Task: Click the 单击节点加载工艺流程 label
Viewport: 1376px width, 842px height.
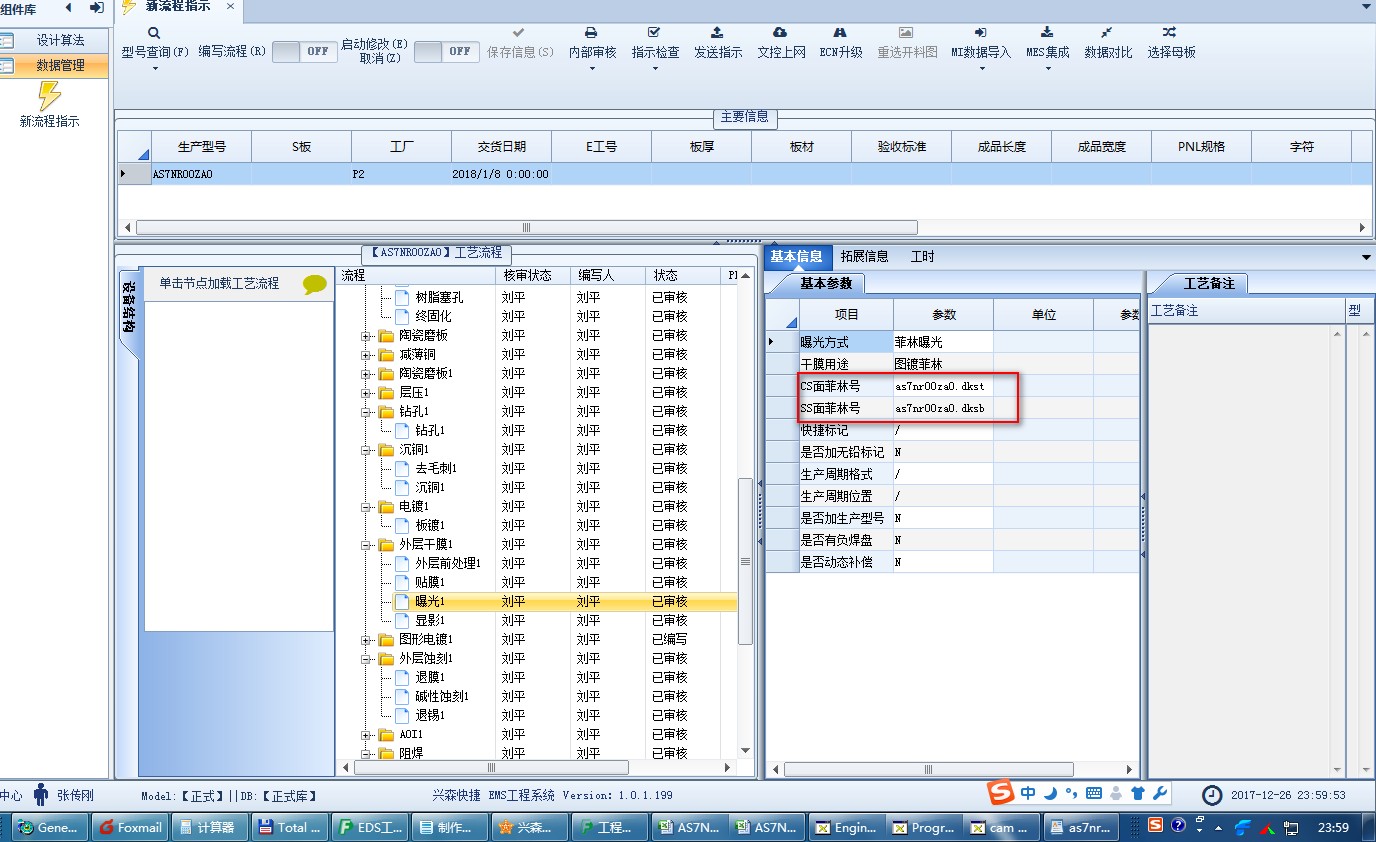Action: point(219,284)
